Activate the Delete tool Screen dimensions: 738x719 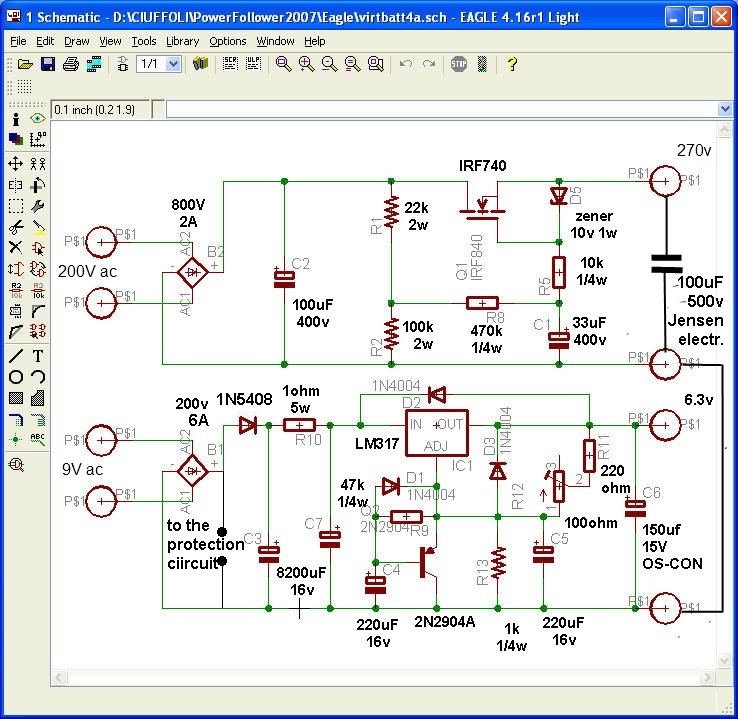tap(16, 248)
